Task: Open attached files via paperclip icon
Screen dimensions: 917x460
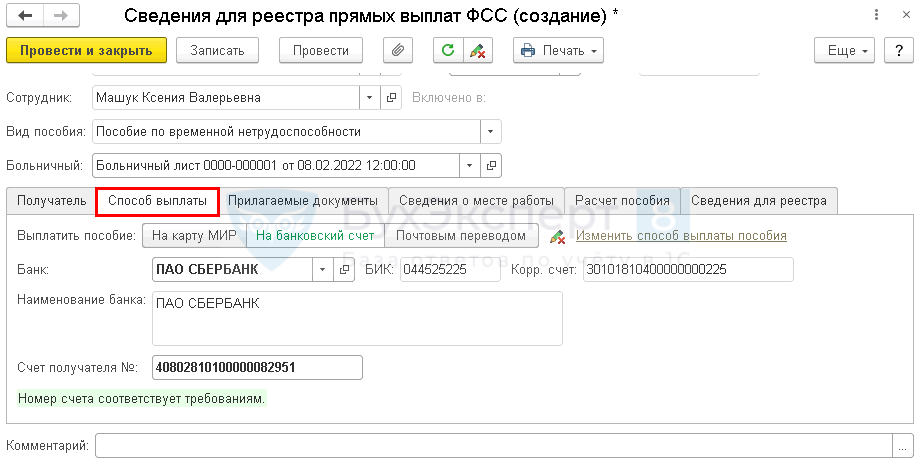Action: pos(398,50)
